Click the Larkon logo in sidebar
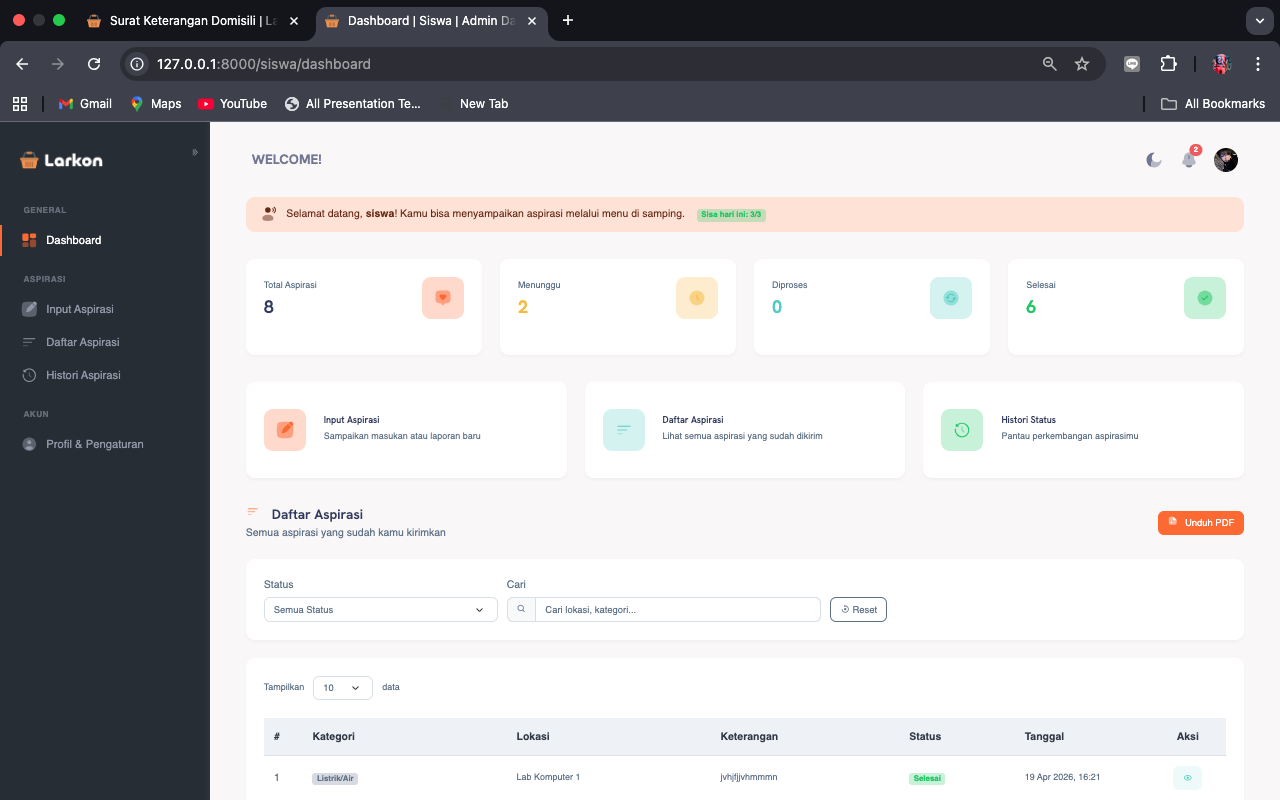This screenshot has height=800, width=1280. click(x=61, y=160)
